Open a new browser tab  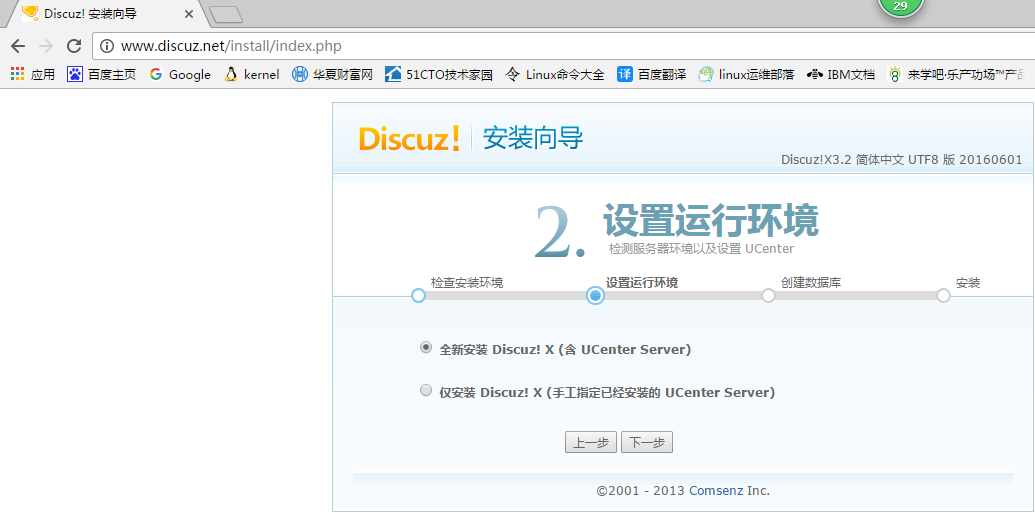coord(226,14)
